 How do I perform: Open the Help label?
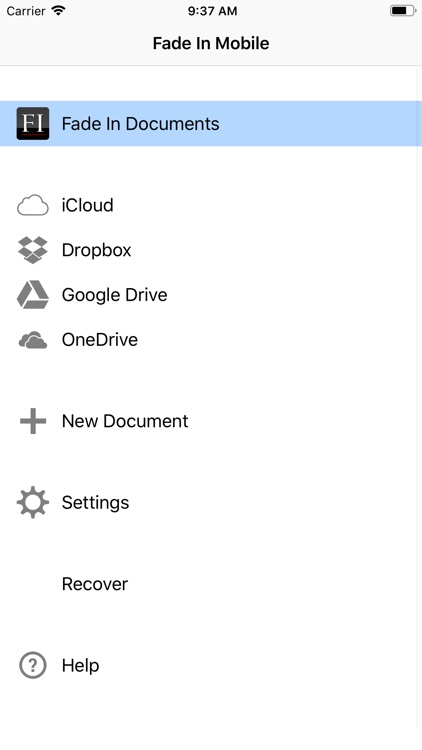[80, 666]
